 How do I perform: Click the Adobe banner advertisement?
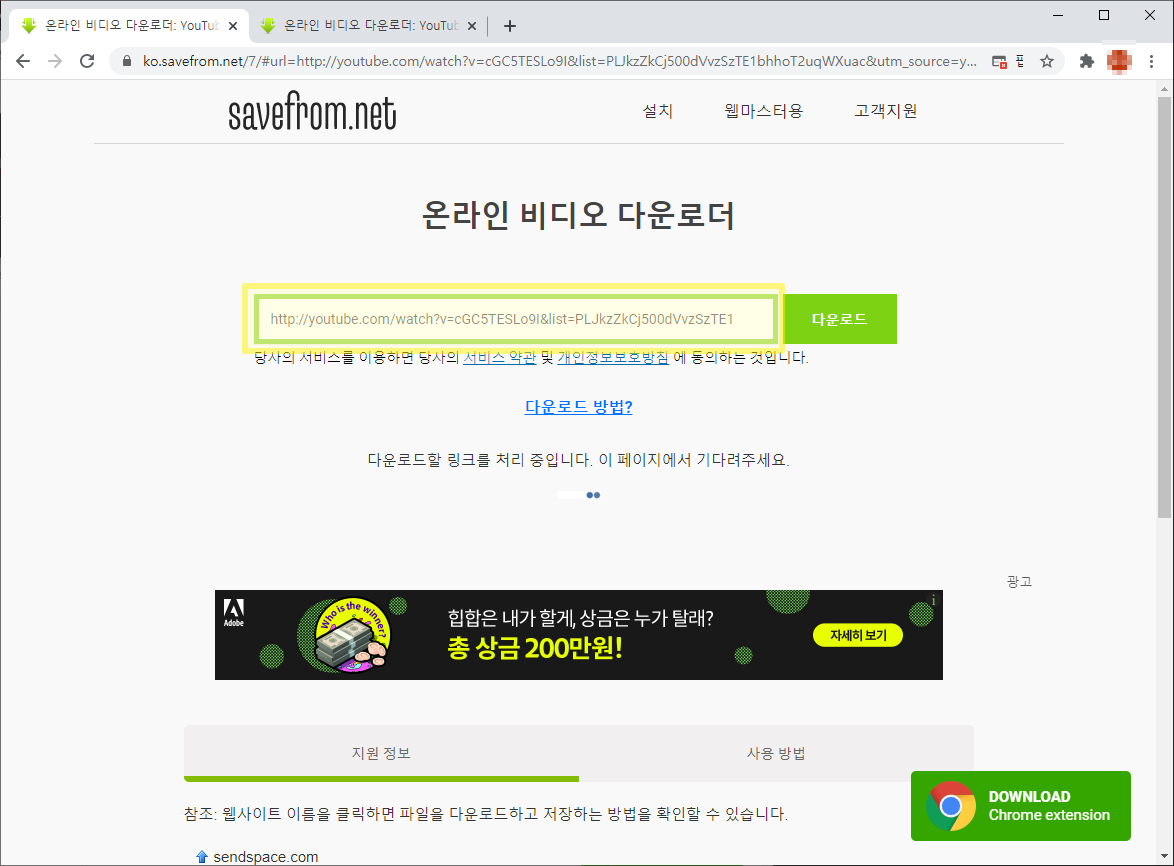(x=579, y=635)
